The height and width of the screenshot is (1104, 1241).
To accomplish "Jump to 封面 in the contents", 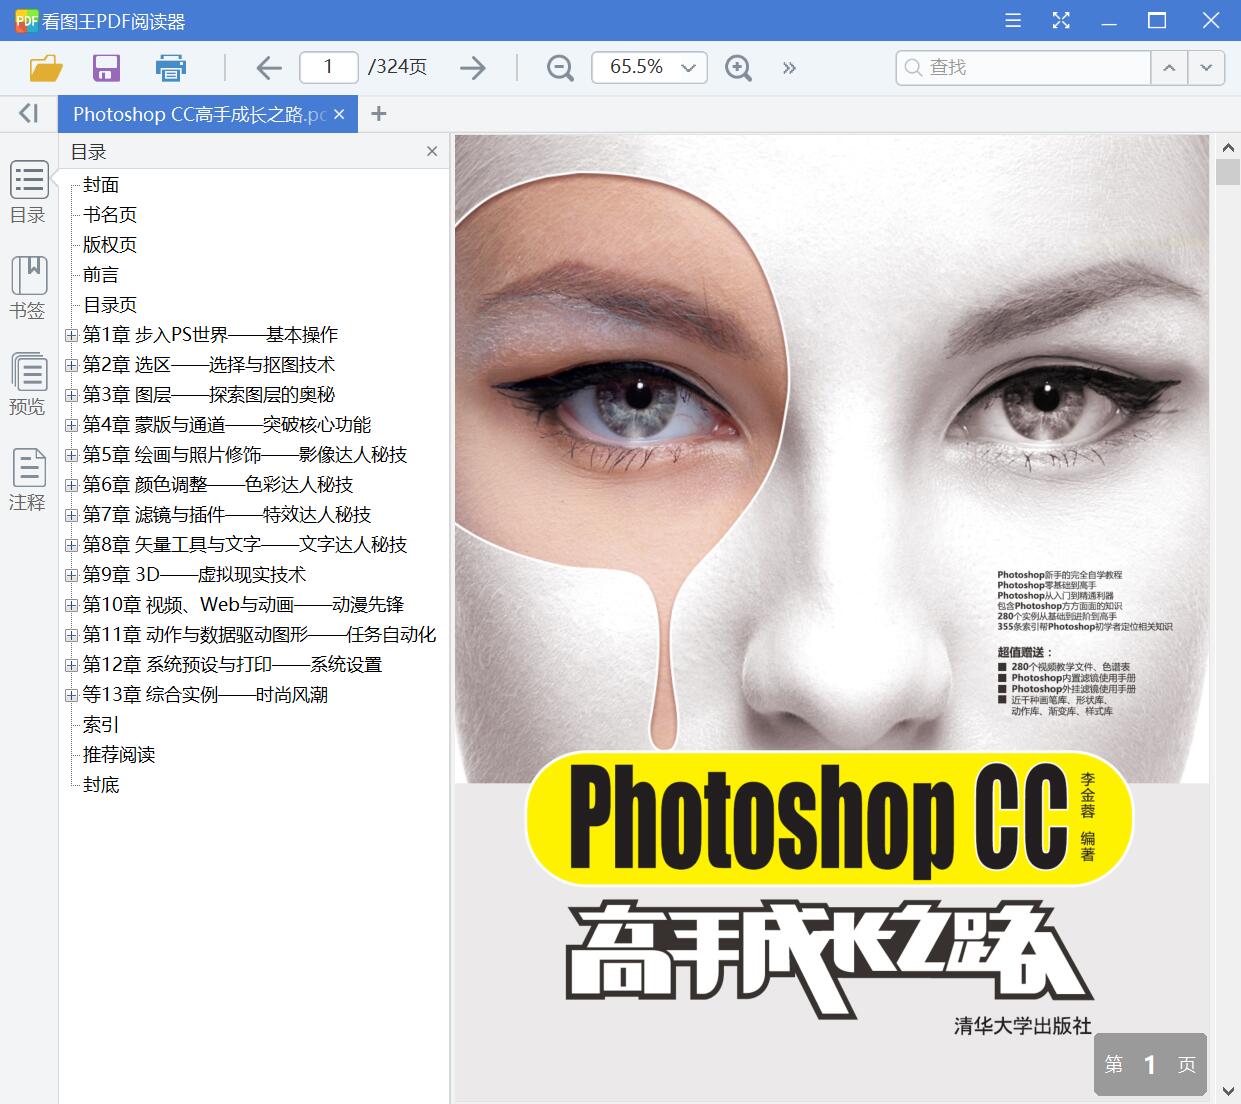I will pos(101,185).
